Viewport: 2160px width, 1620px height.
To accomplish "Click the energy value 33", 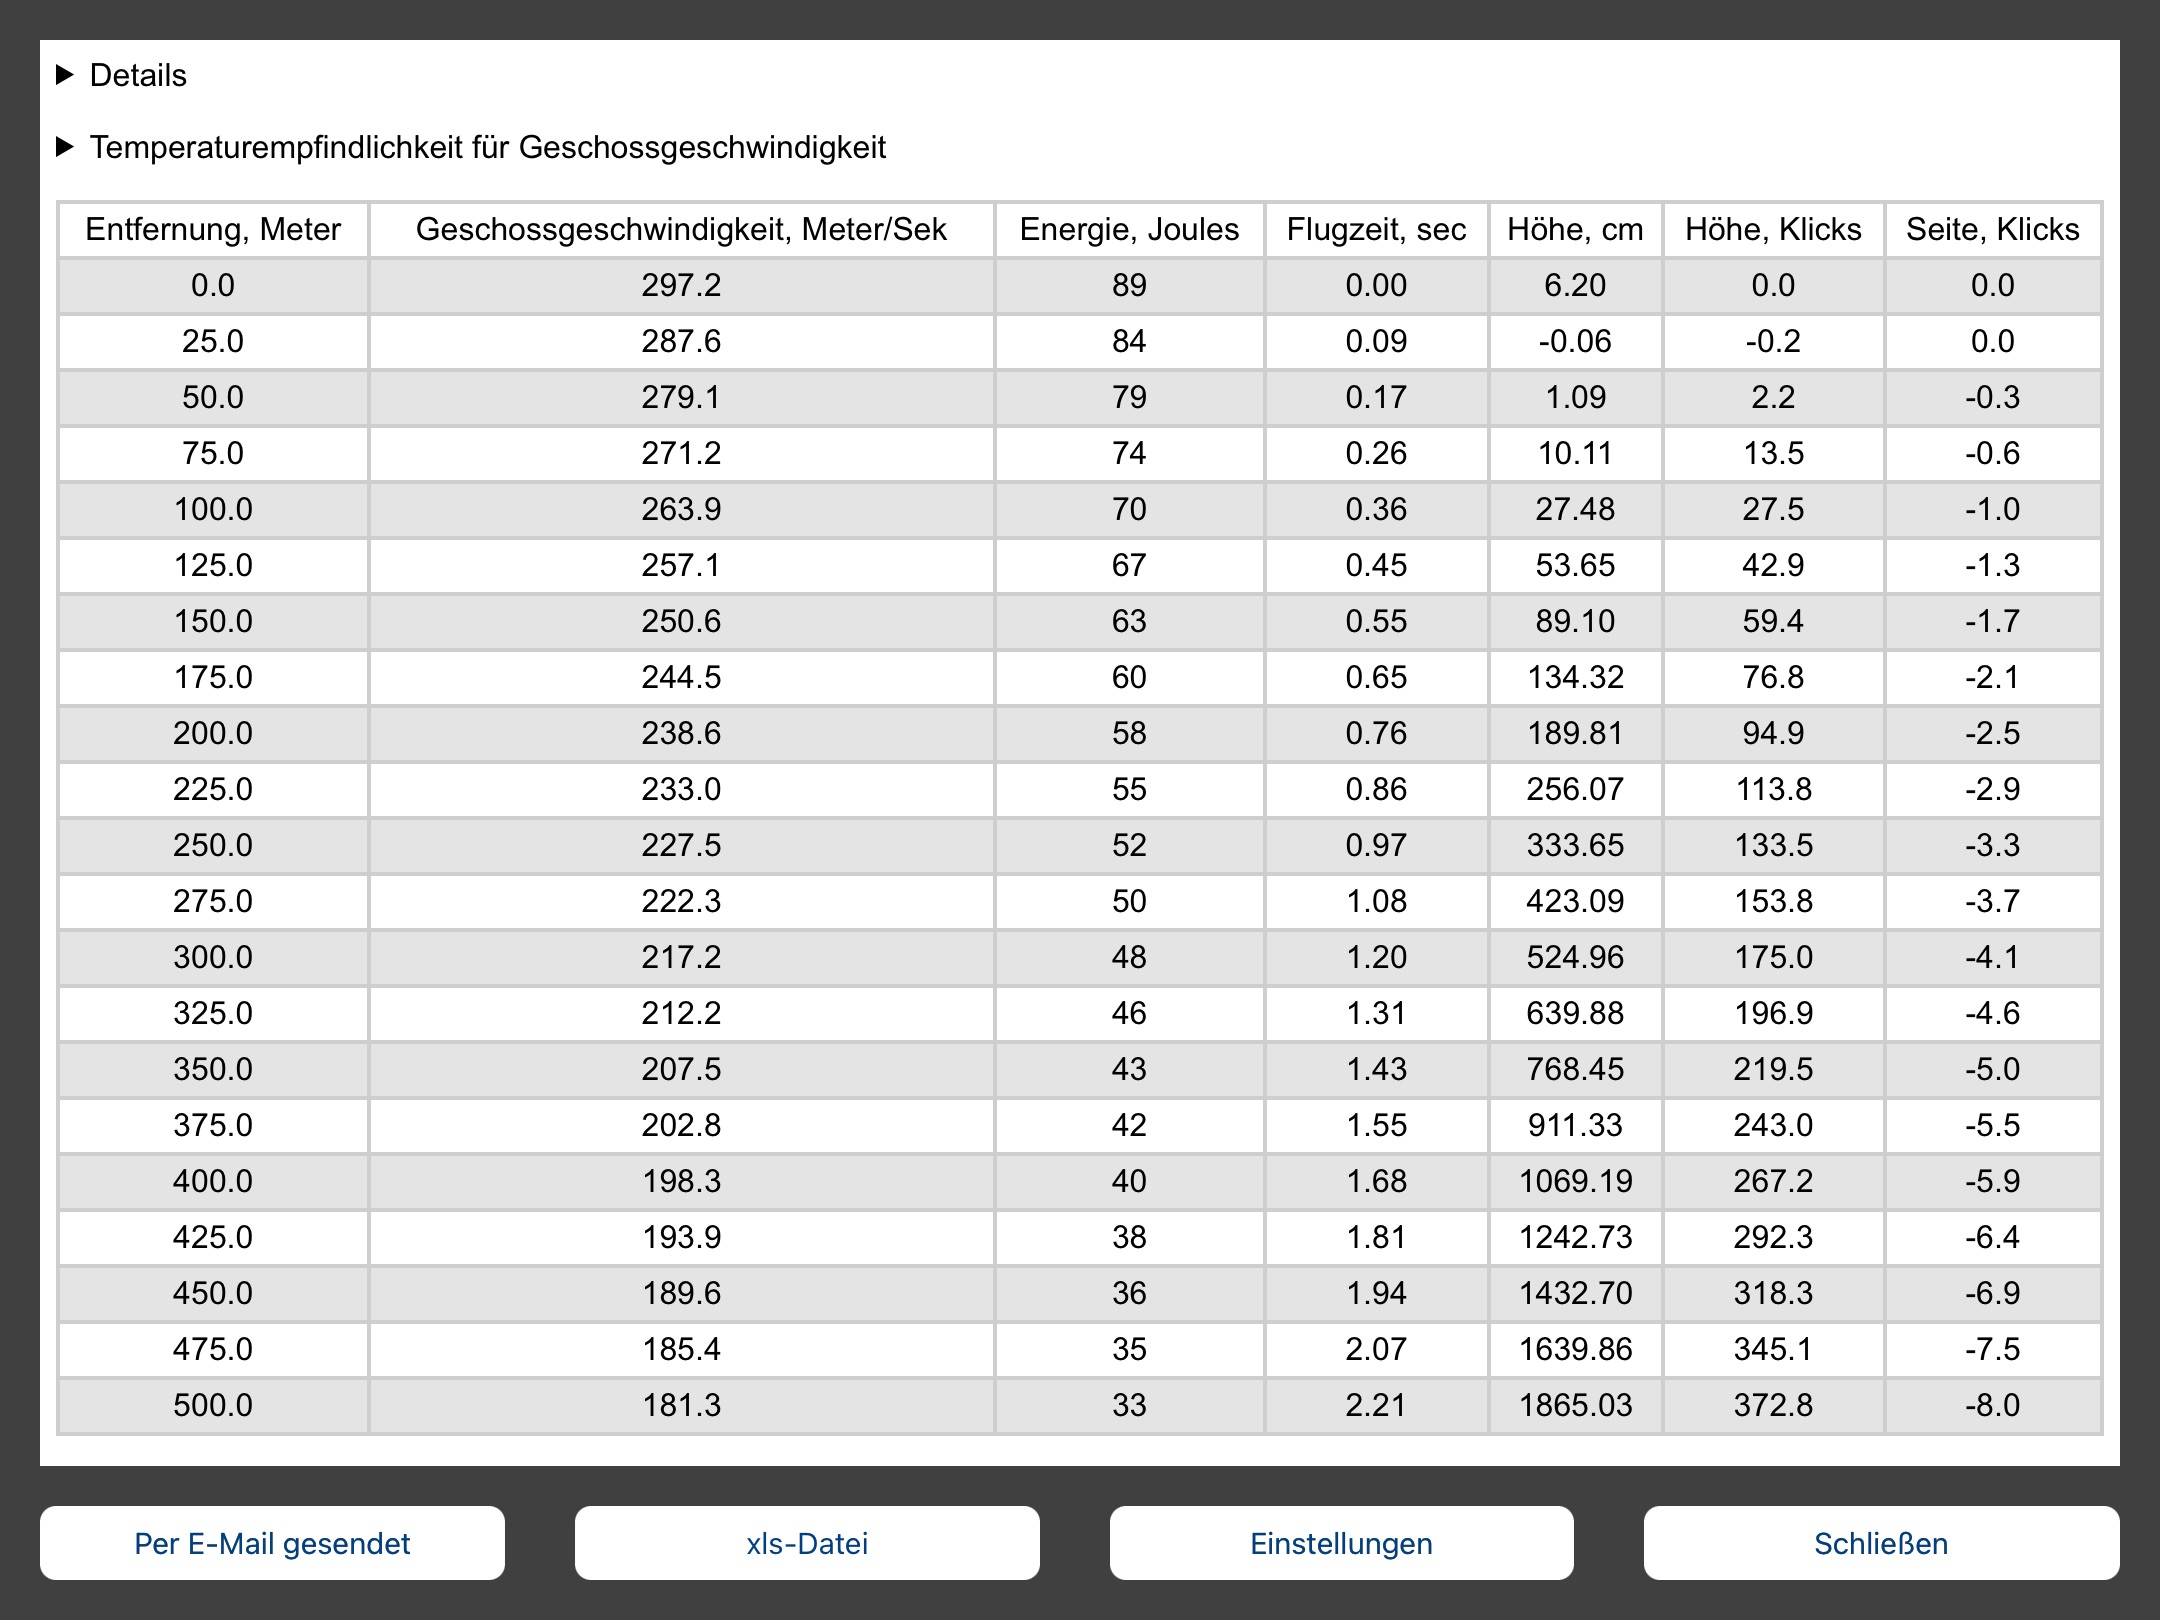I will (x=1129, y=1405).
